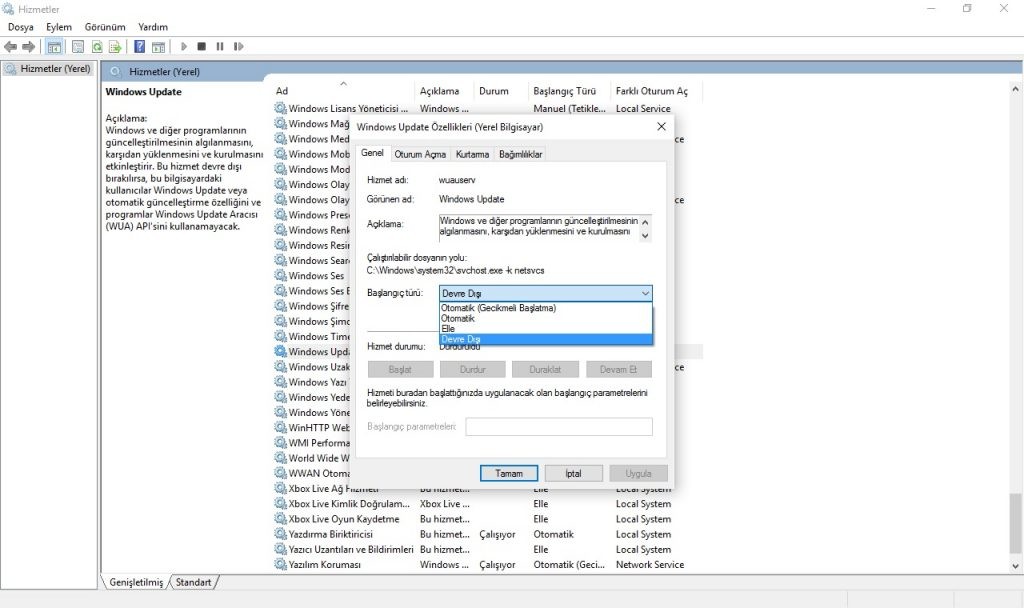Click the Start service play icon
This screenshot has height=608, width=1024.
point(184,46)
